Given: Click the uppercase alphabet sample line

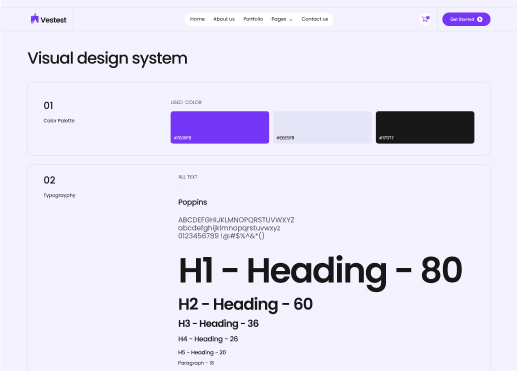Looking at the screenshot, I should point(236,220).
